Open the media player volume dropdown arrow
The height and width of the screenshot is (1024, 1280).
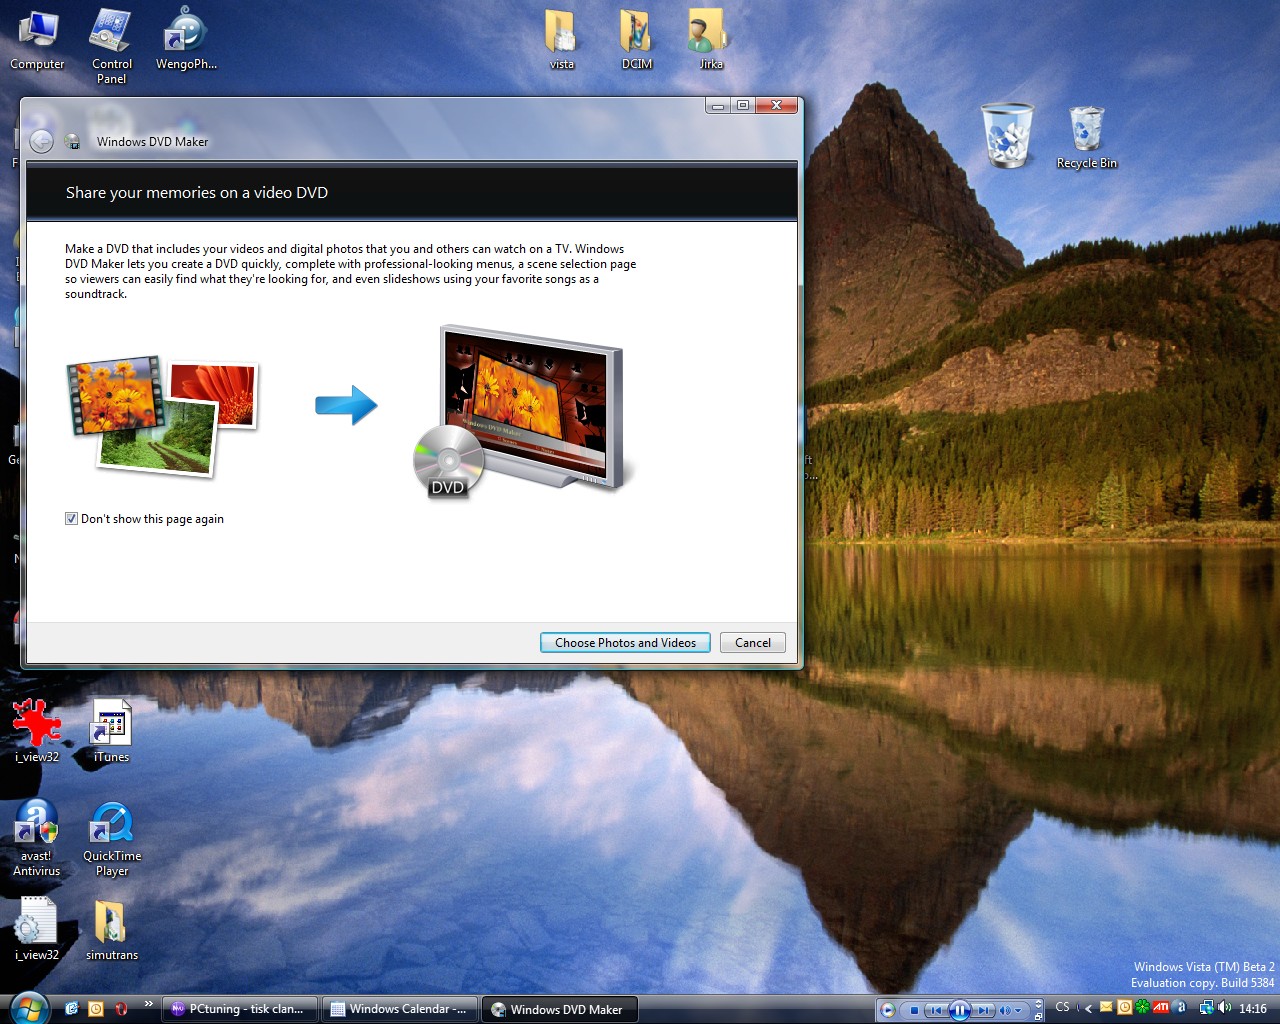pos(1018,1010)
